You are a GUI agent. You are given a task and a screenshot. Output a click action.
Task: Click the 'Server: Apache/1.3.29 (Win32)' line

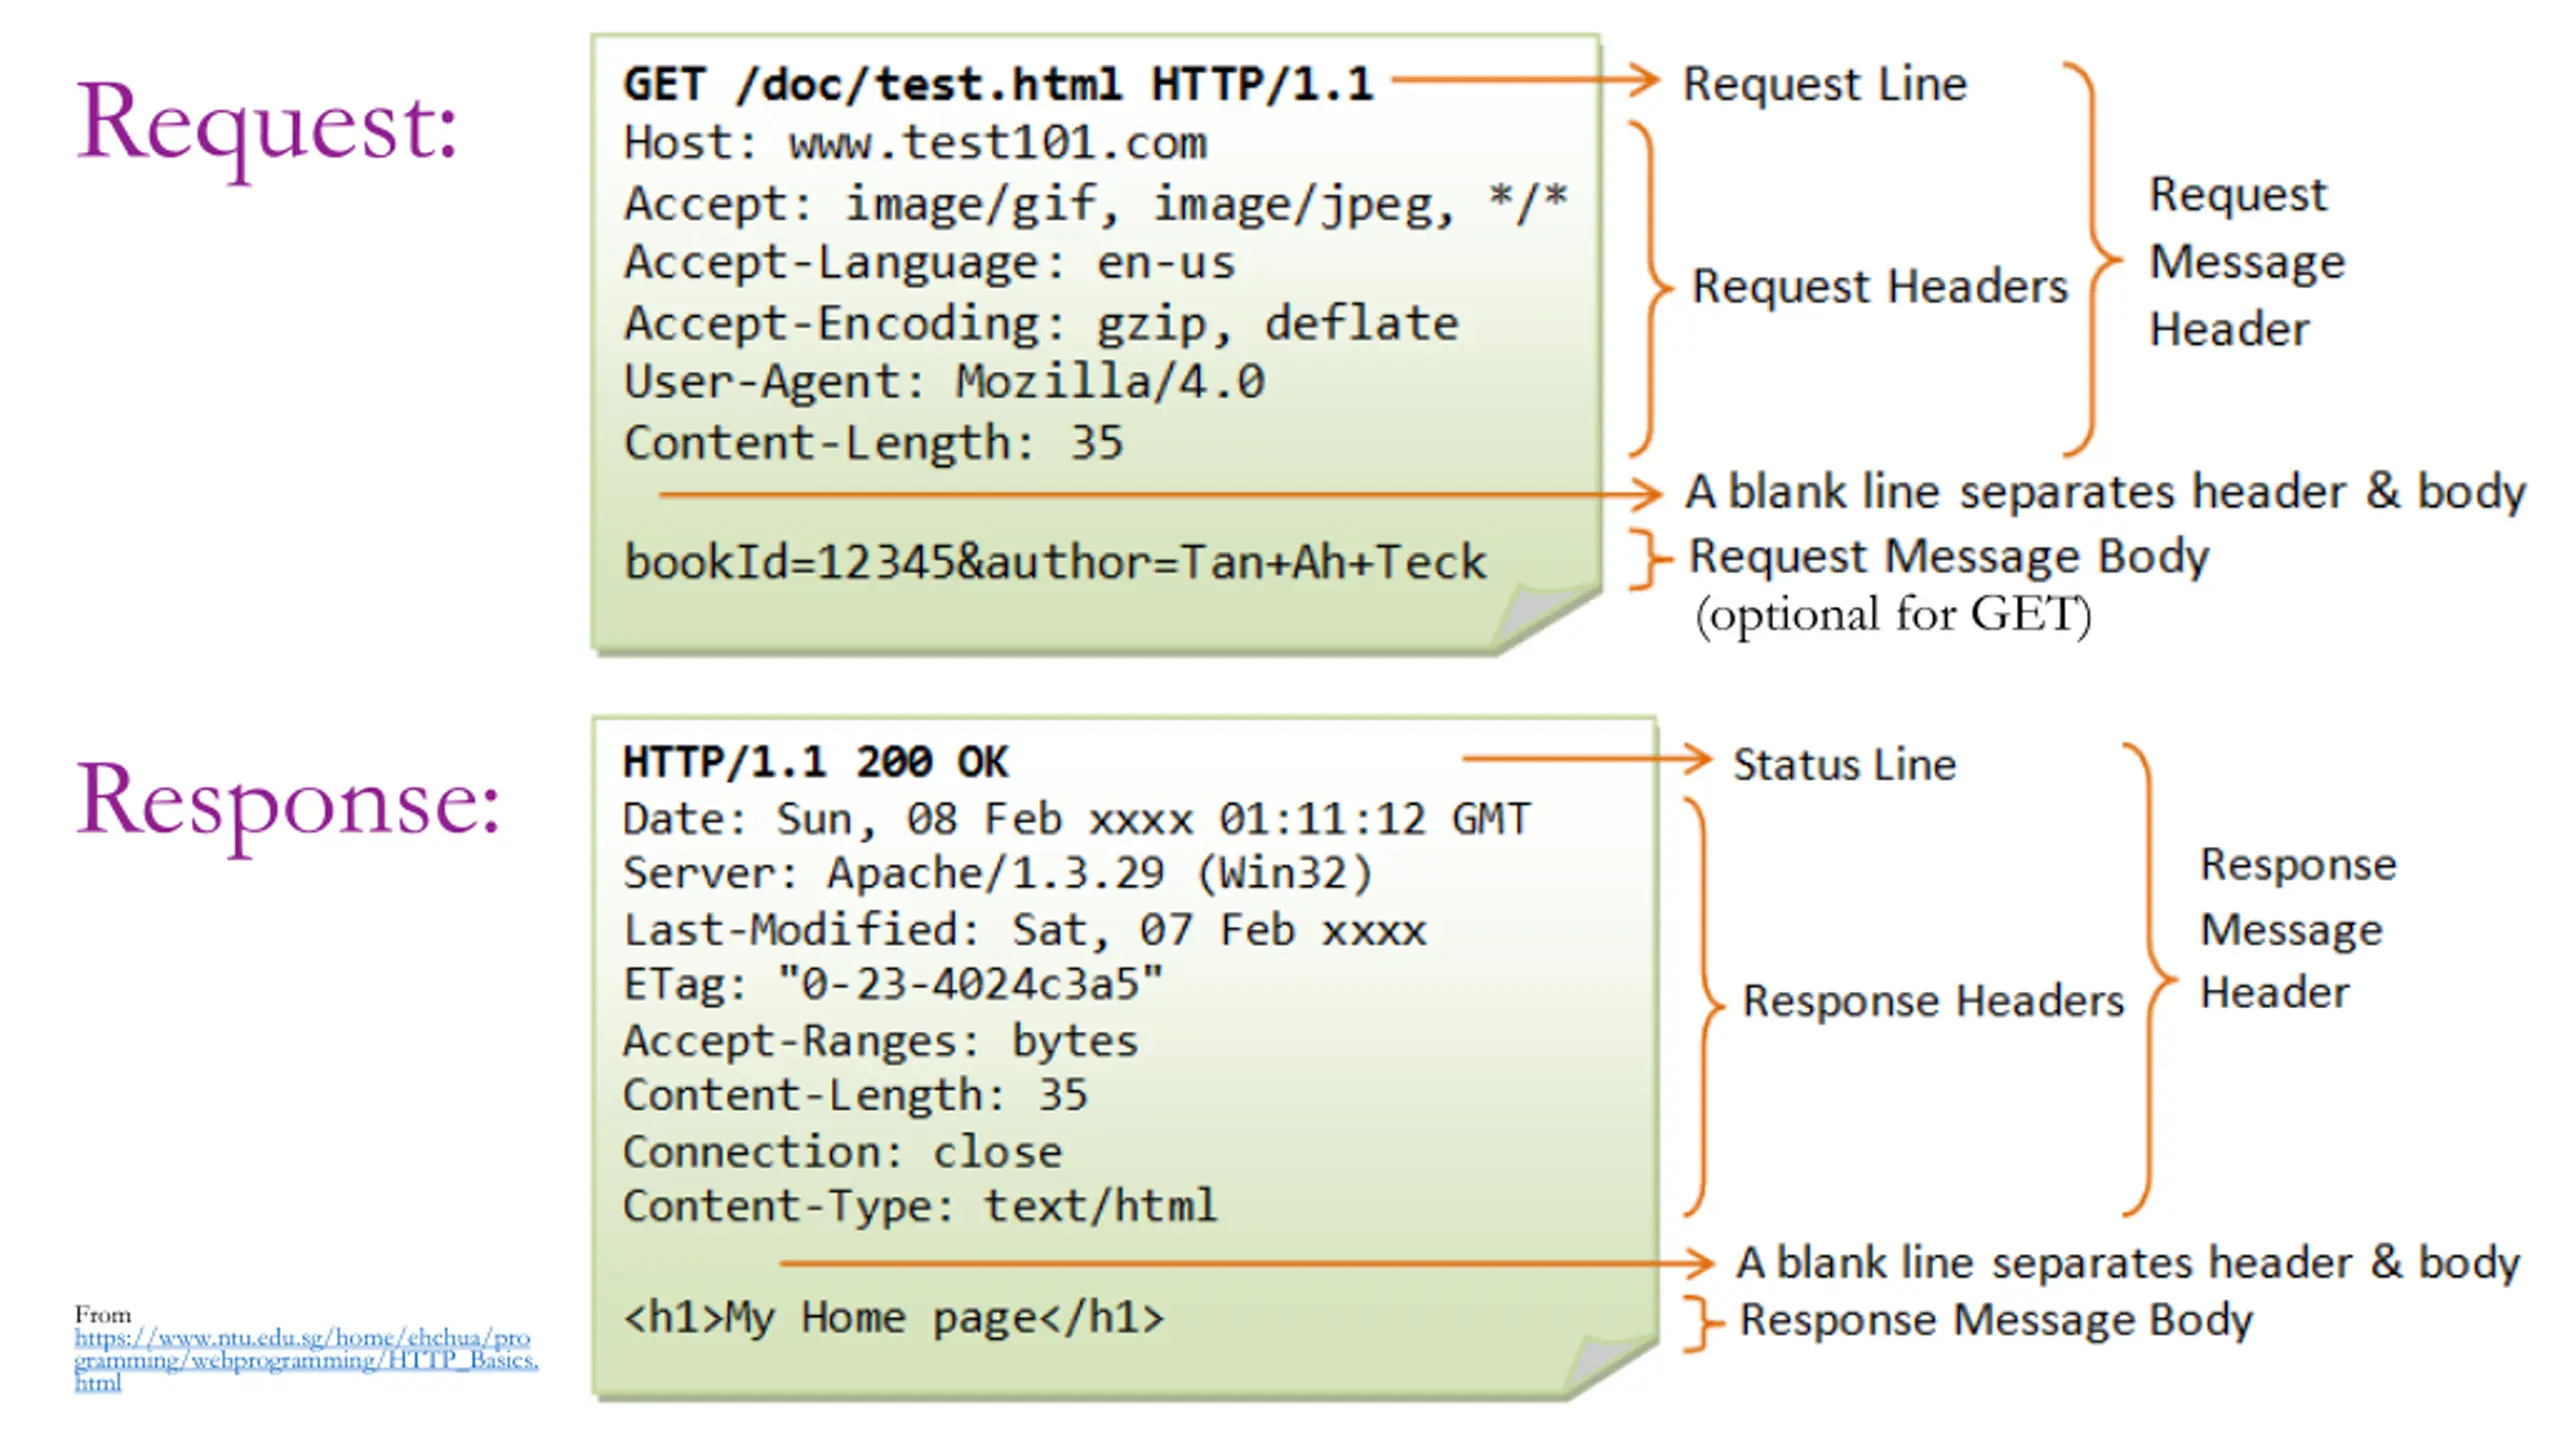pos(997,874)
